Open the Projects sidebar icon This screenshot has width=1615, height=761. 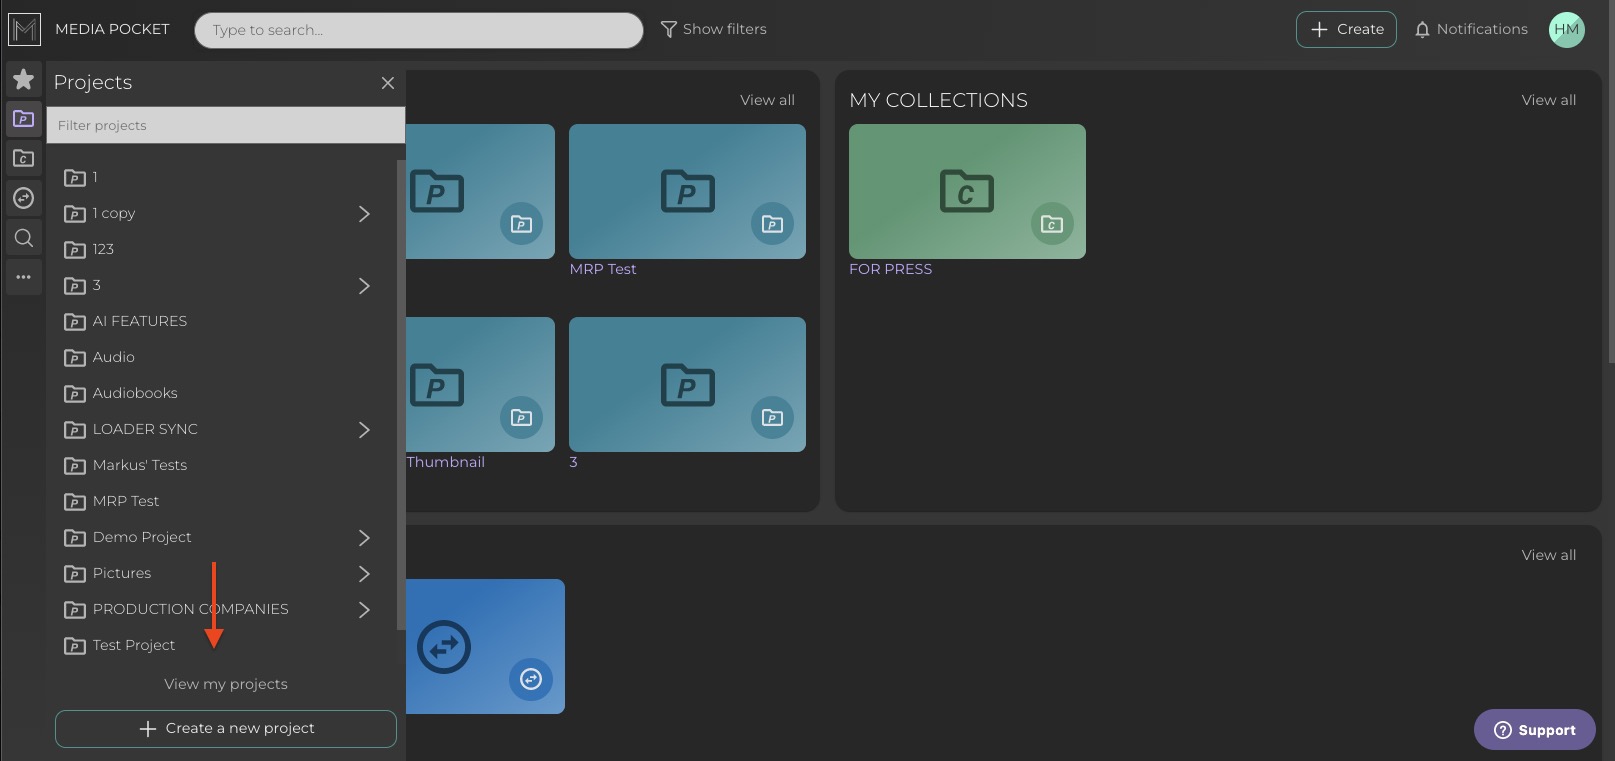click(x=24, y=119)
